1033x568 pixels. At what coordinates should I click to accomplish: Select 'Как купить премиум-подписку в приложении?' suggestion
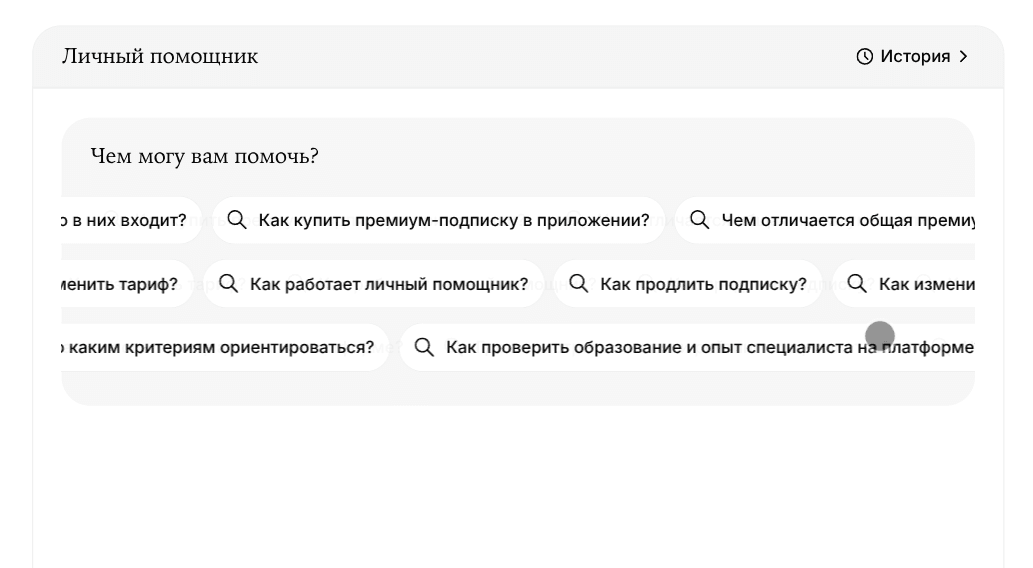453,220
